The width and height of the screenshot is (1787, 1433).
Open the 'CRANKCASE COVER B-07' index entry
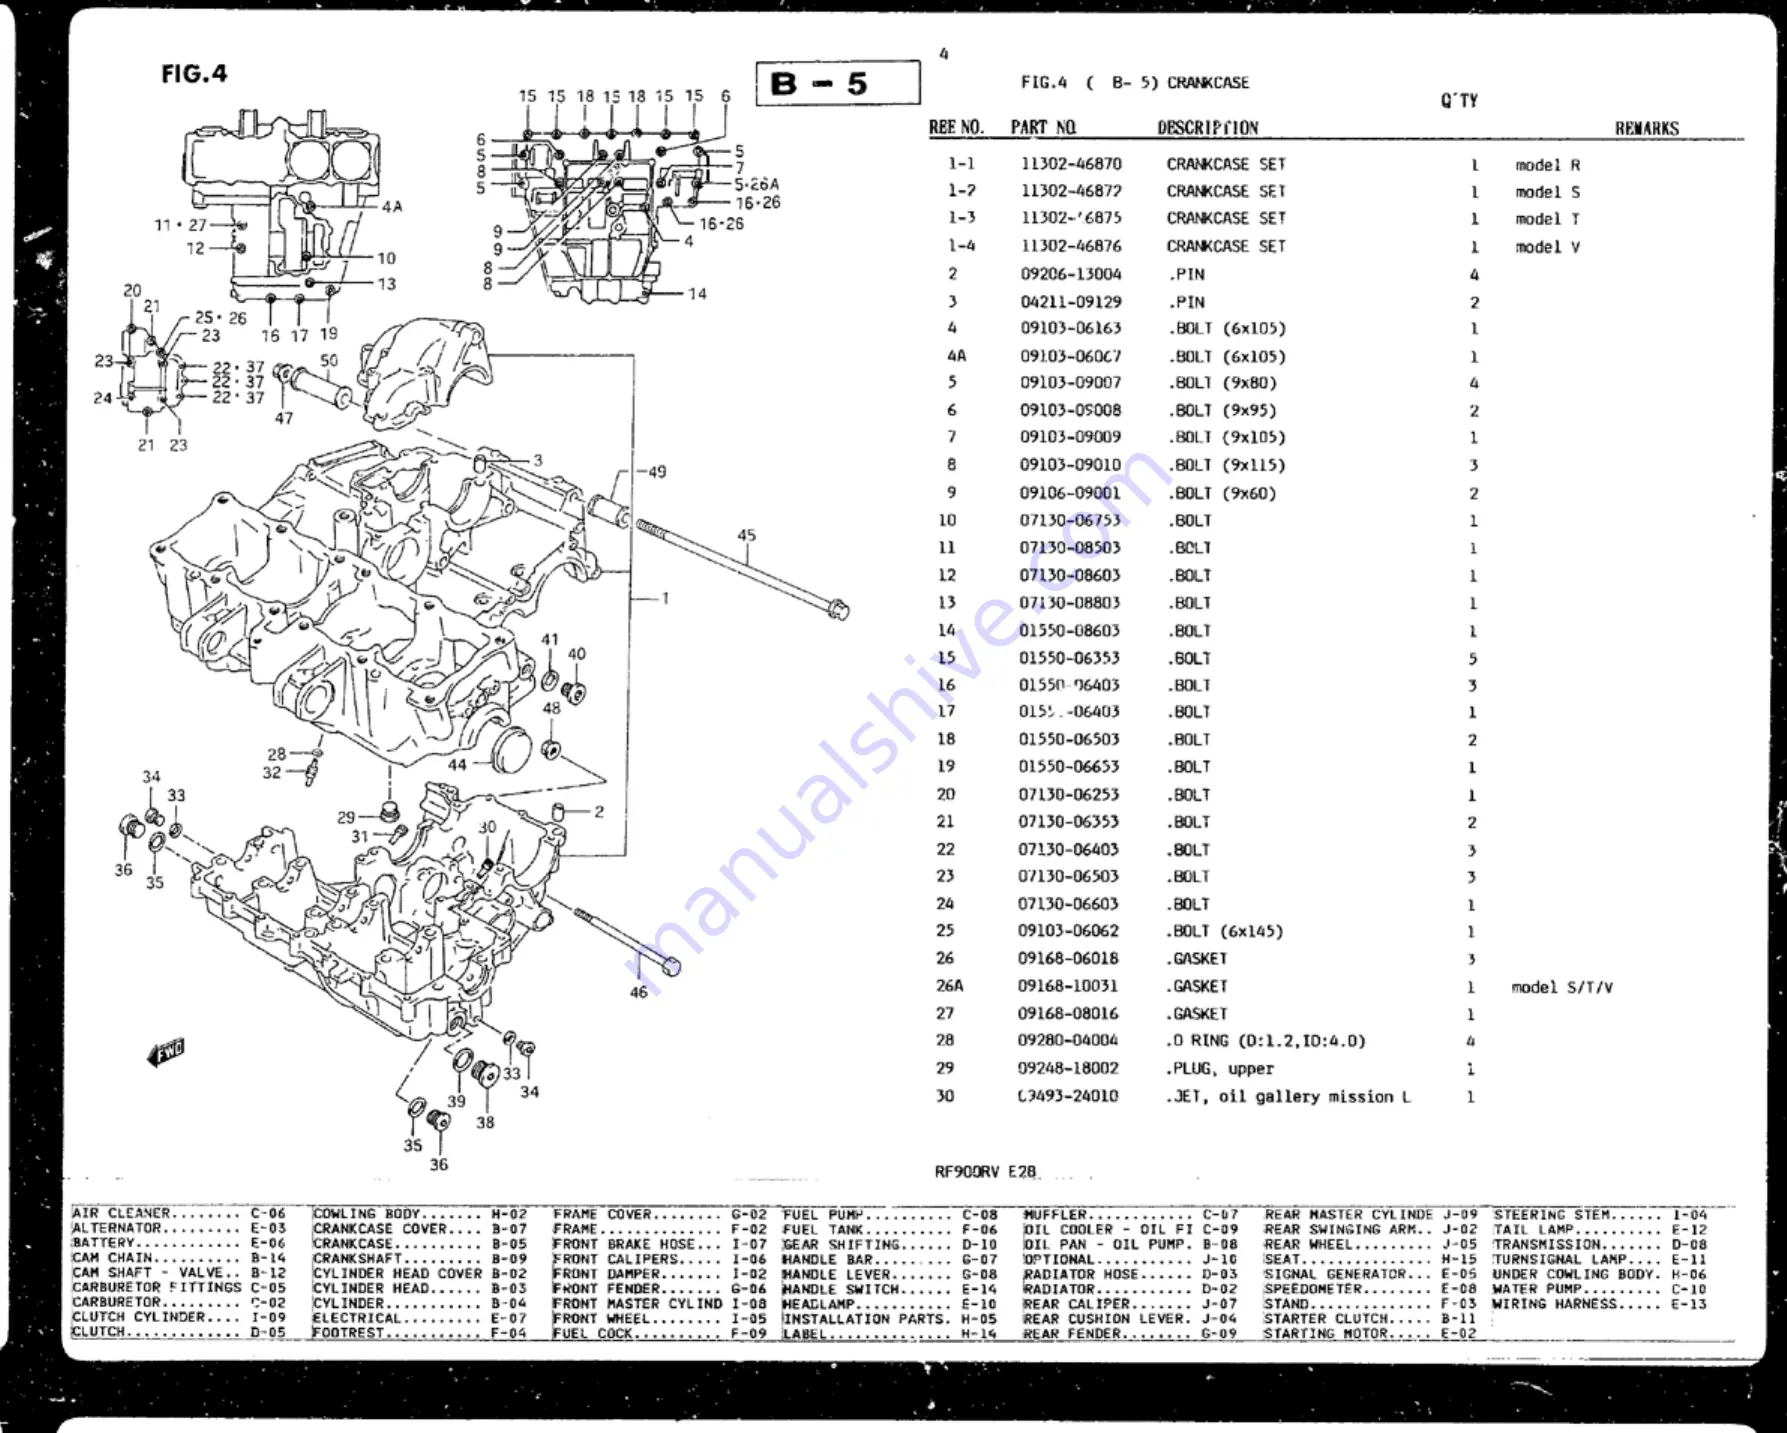tap(420, 1228)
